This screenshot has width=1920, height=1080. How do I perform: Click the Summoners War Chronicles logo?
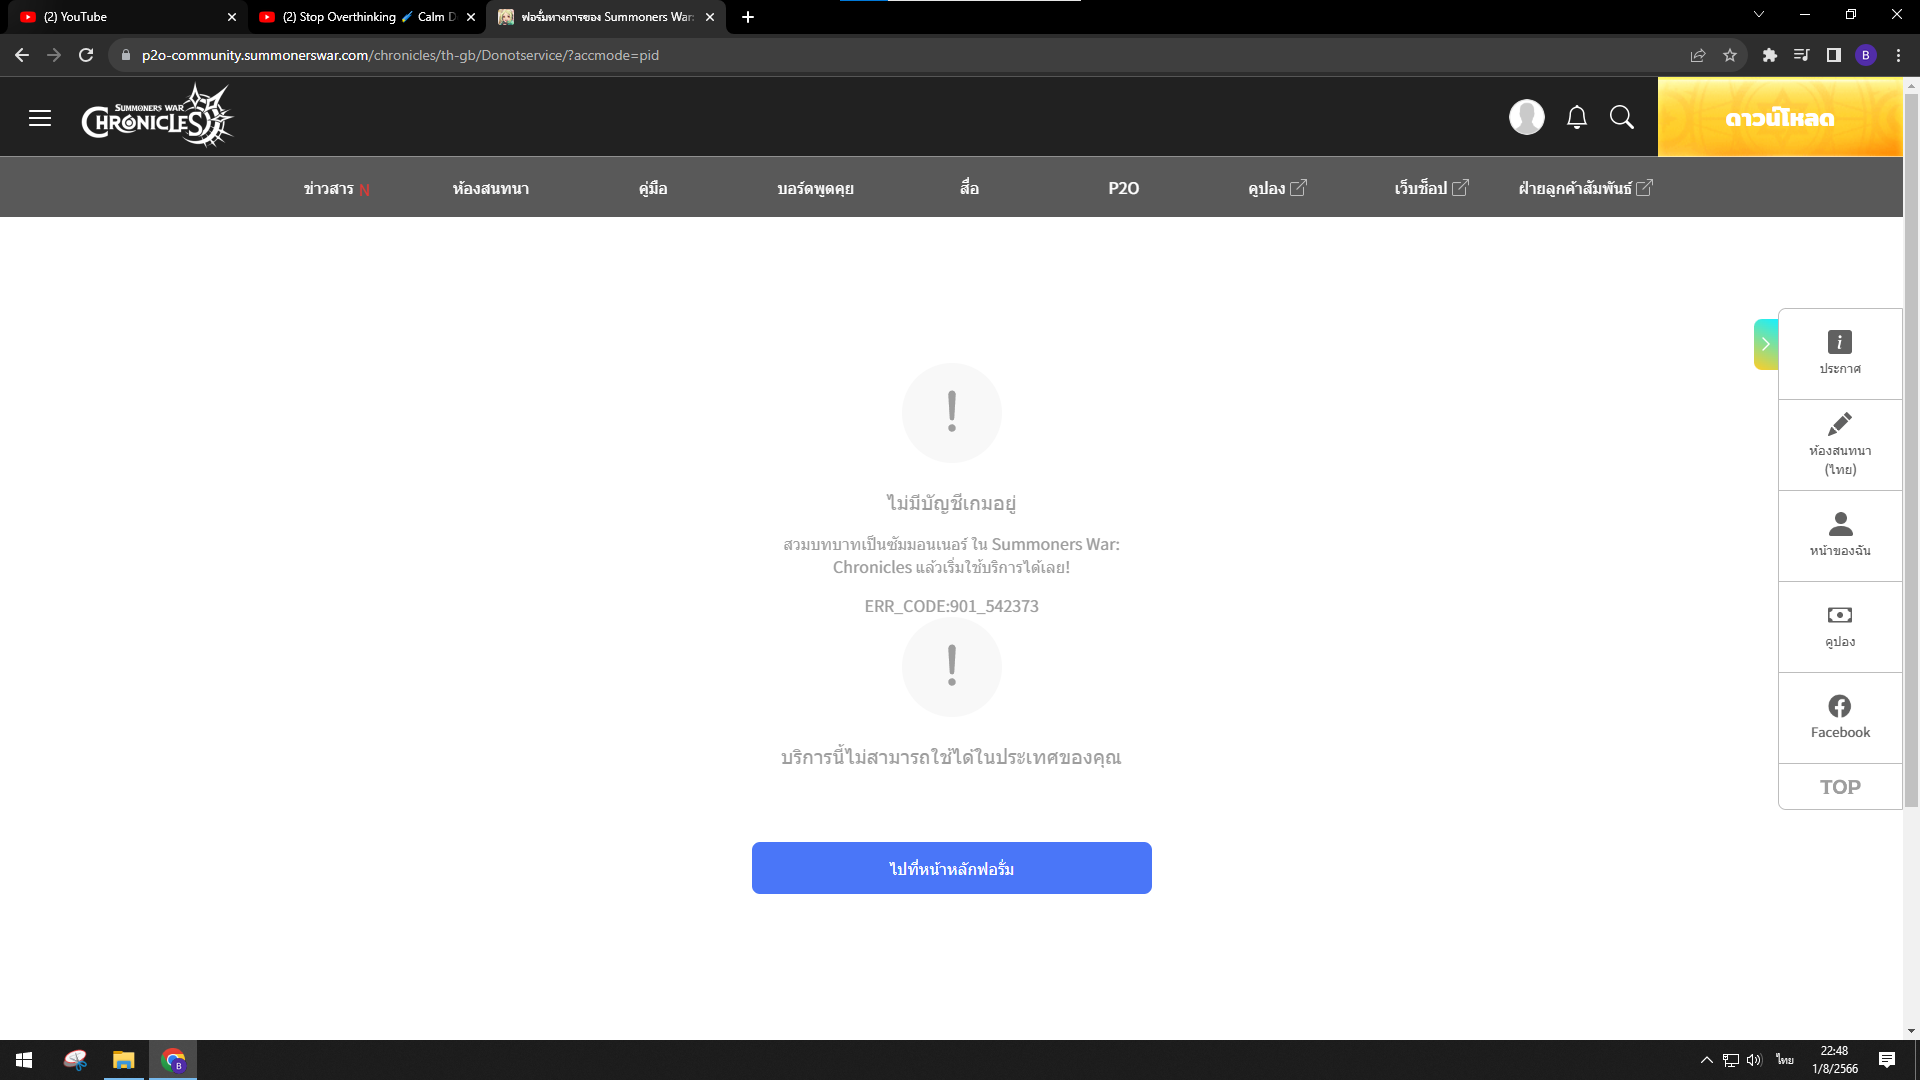(158, 116)
